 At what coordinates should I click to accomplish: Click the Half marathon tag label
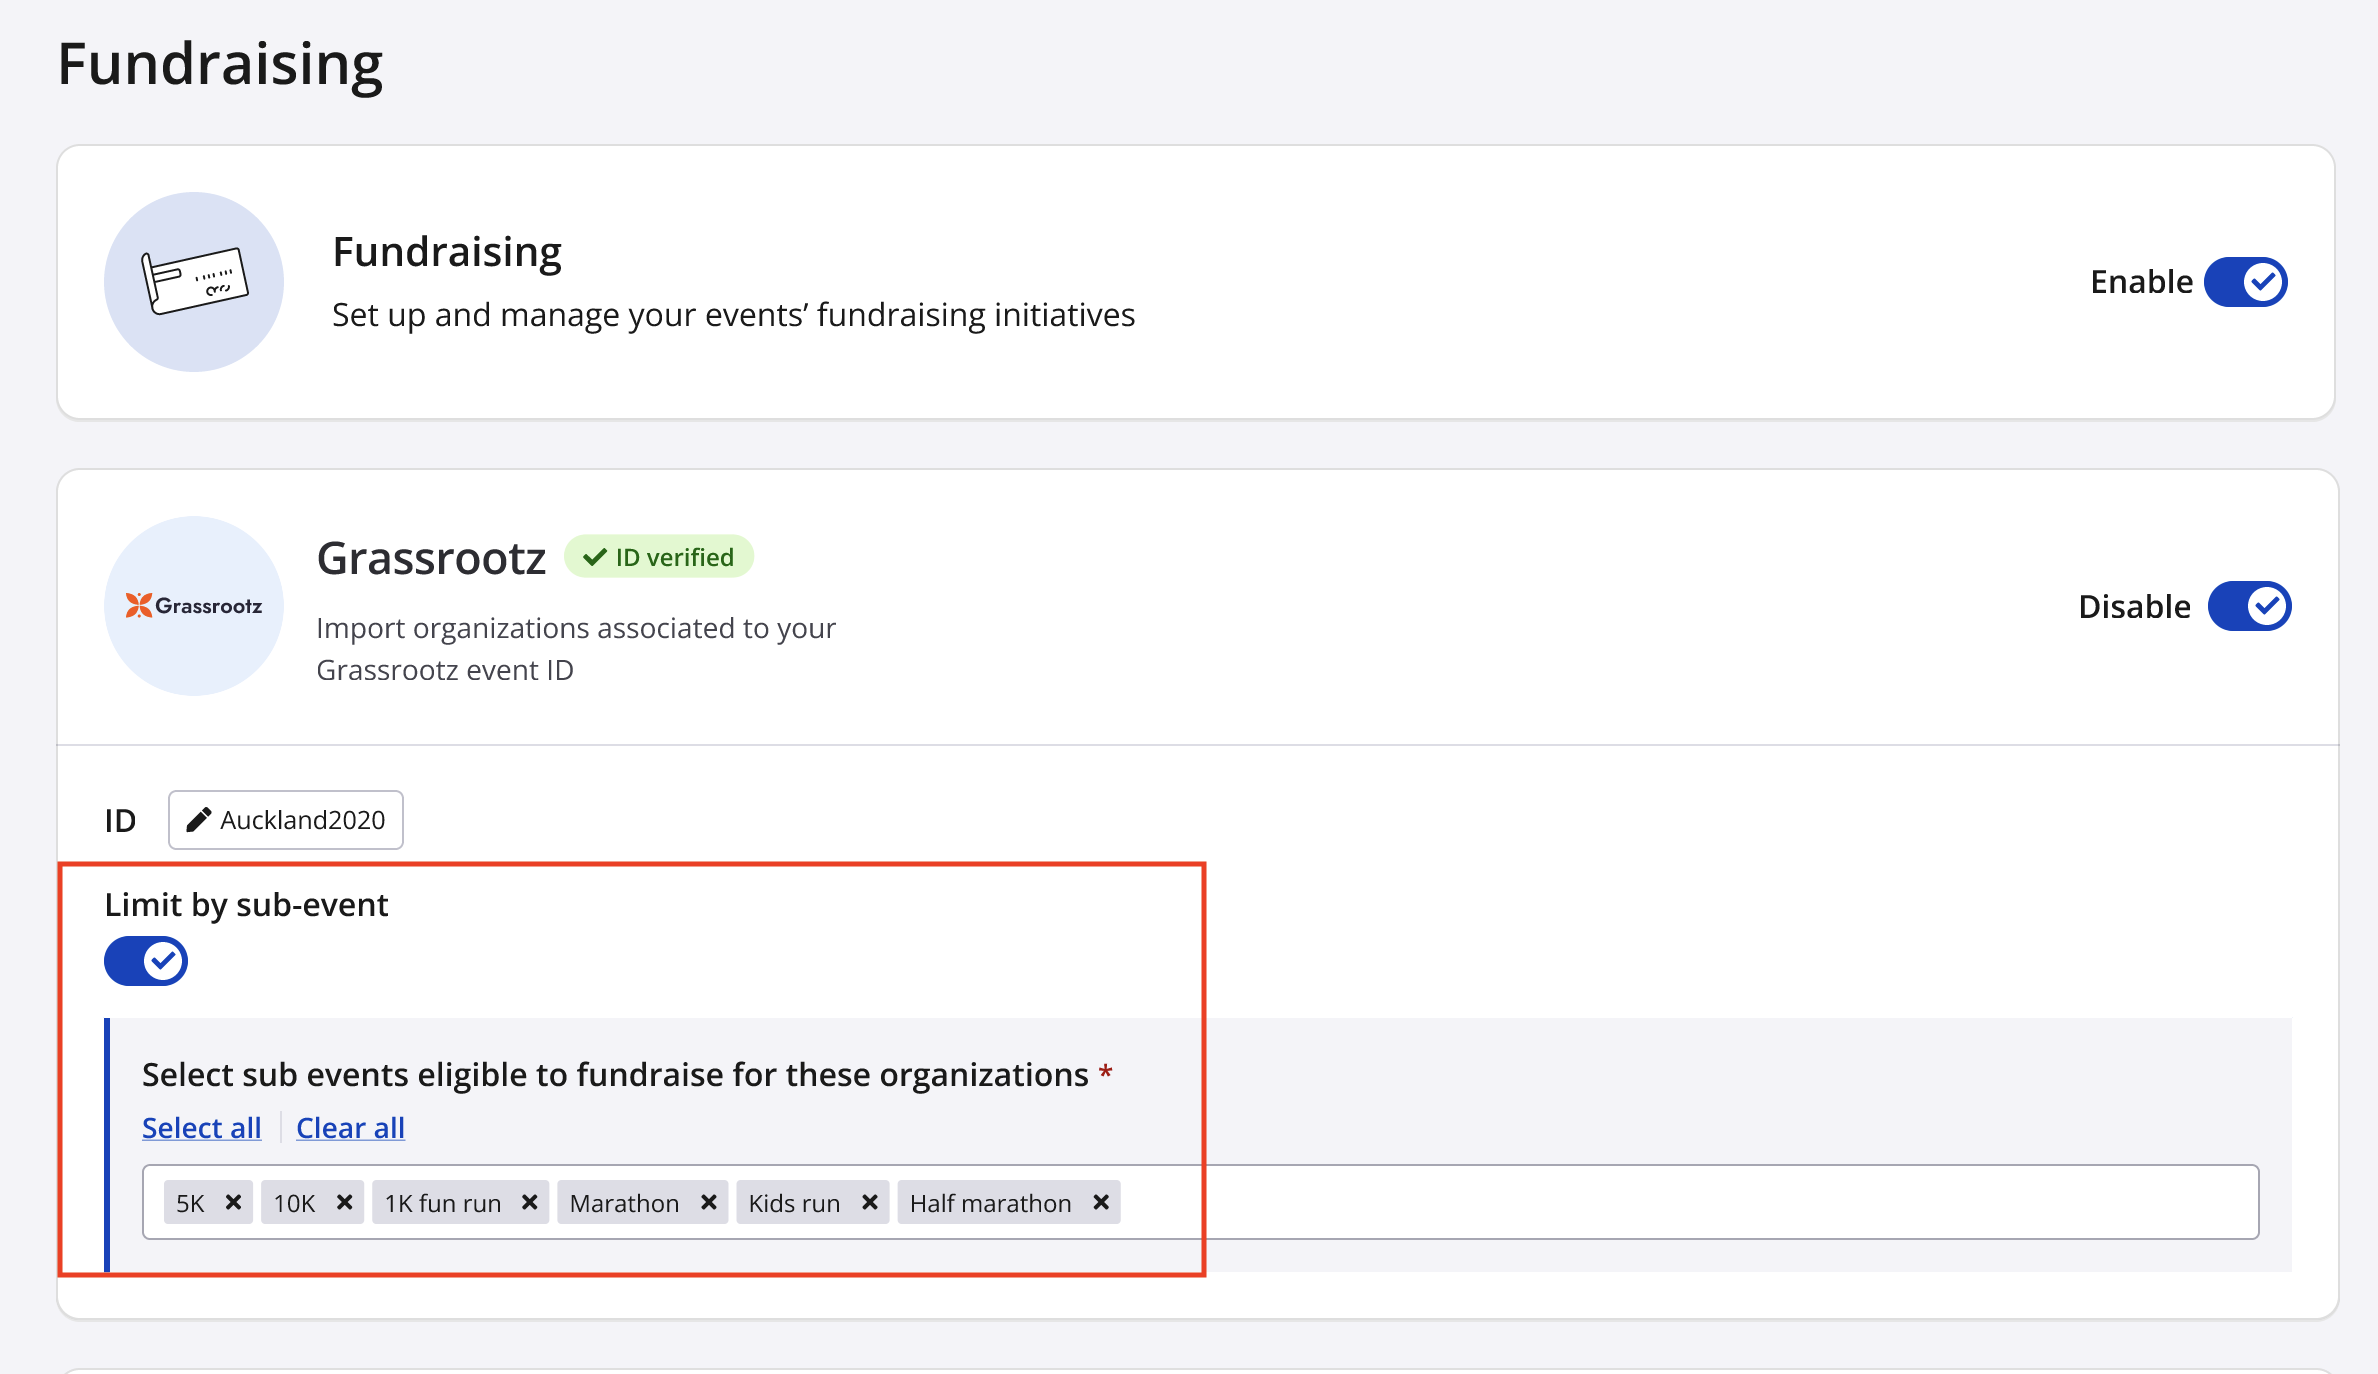(990, 1203)
